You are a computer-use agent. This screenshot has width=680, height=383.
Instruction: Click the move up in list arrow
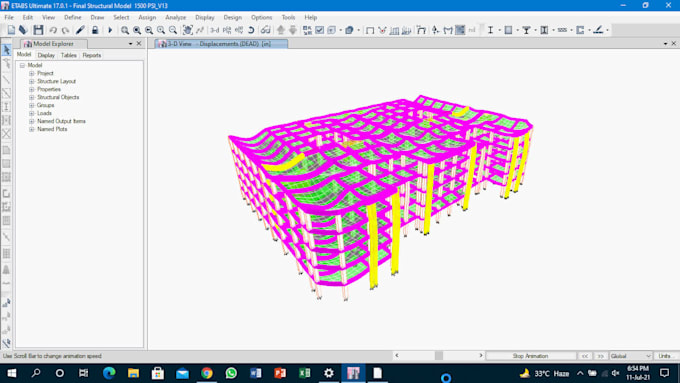tap(281, 30)
